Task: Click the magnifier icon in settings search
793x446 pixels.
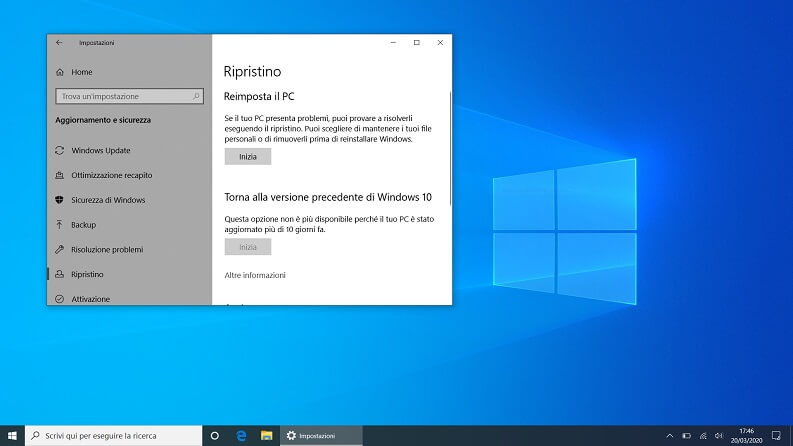Action: click(x=196, y=96)
